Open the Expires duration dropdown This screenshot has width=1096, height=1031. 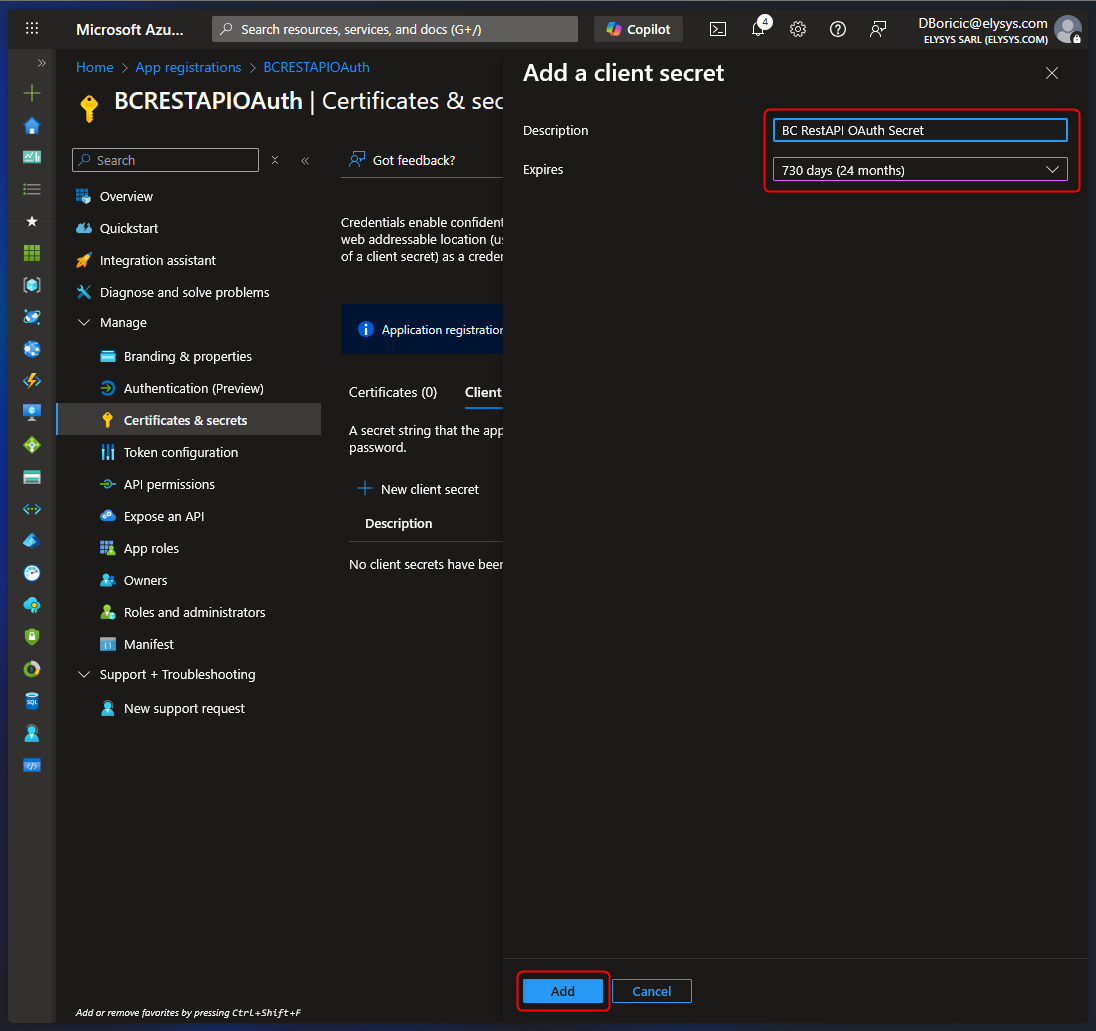[x=919, y=170]
